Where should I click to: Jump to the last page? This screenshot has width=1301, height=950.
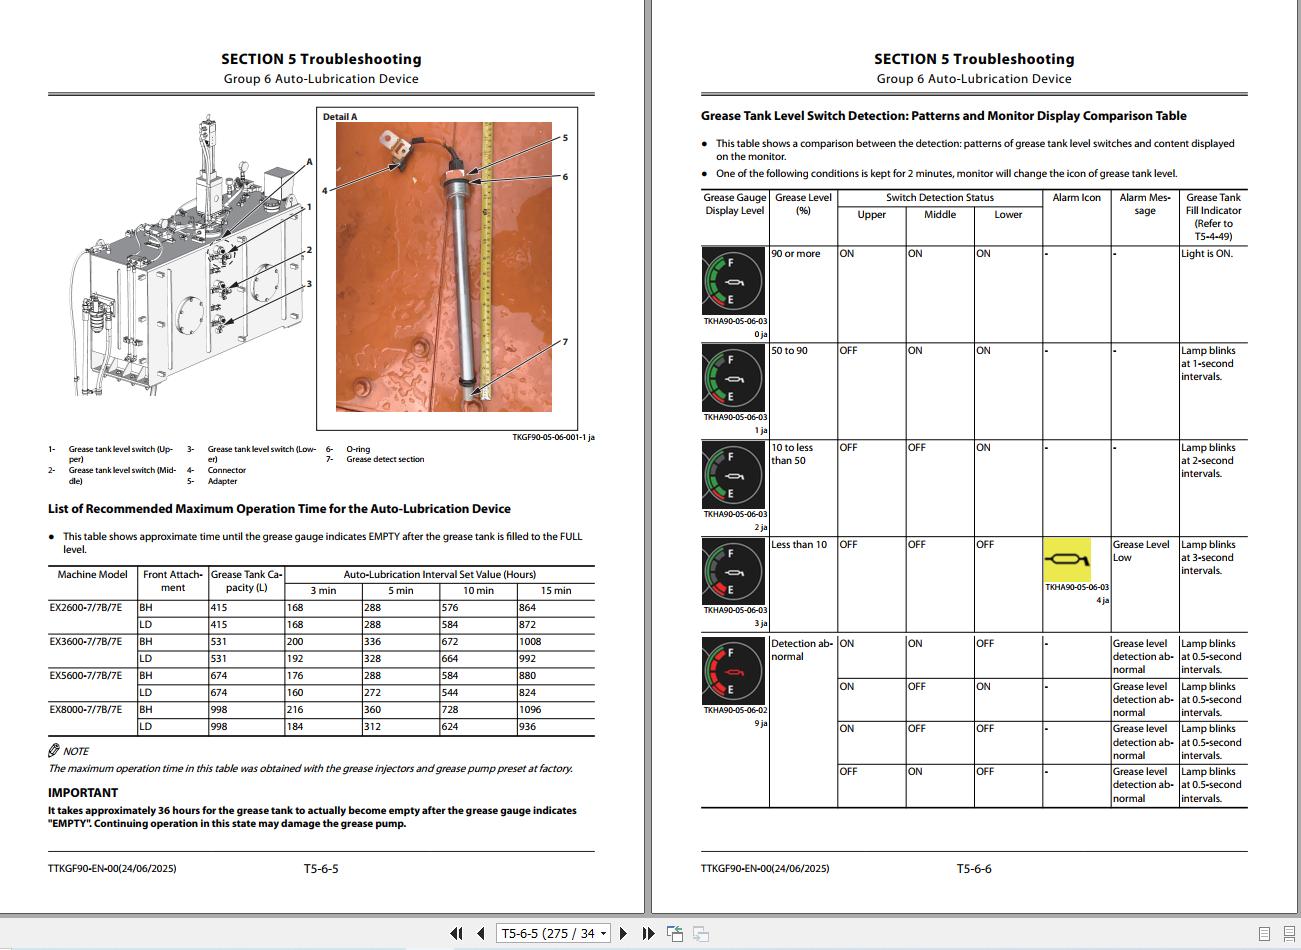click(x=648, y=933)
